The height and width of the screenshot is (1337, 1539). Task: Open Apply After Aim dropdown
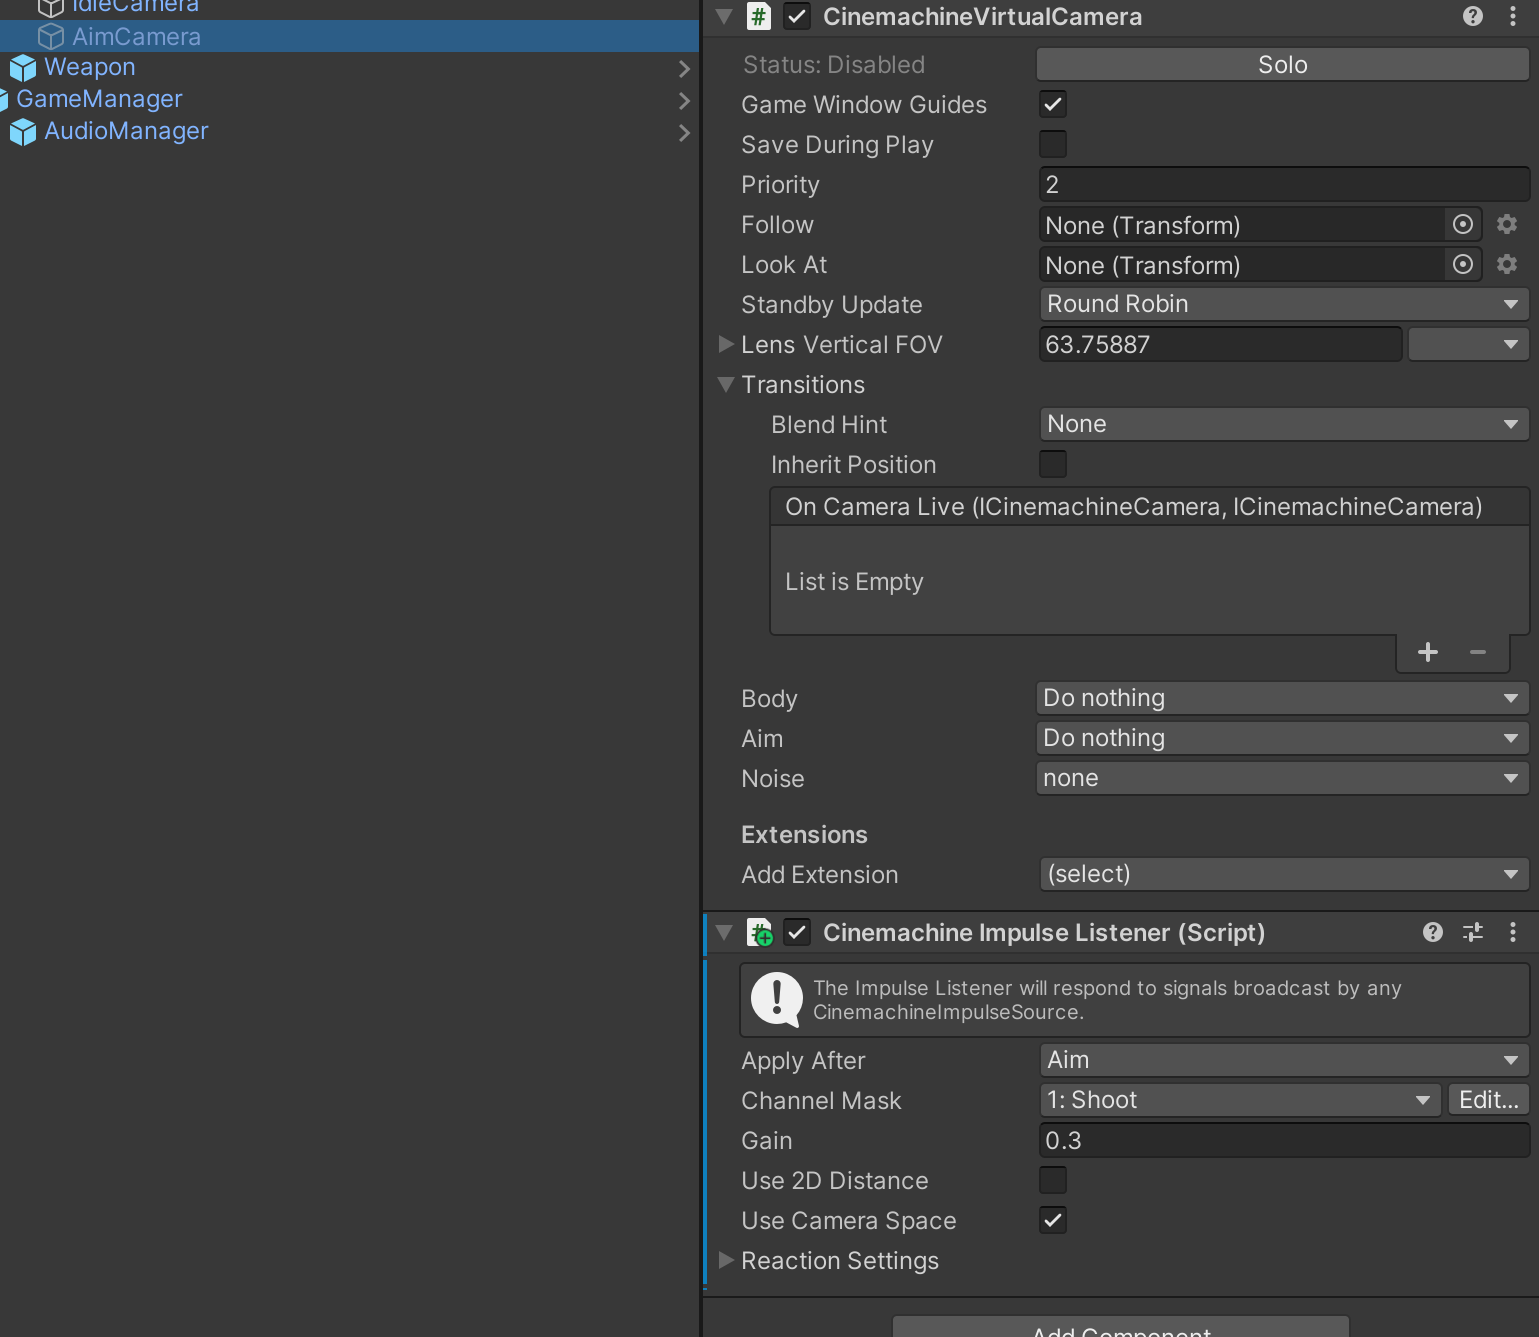1284,1060
